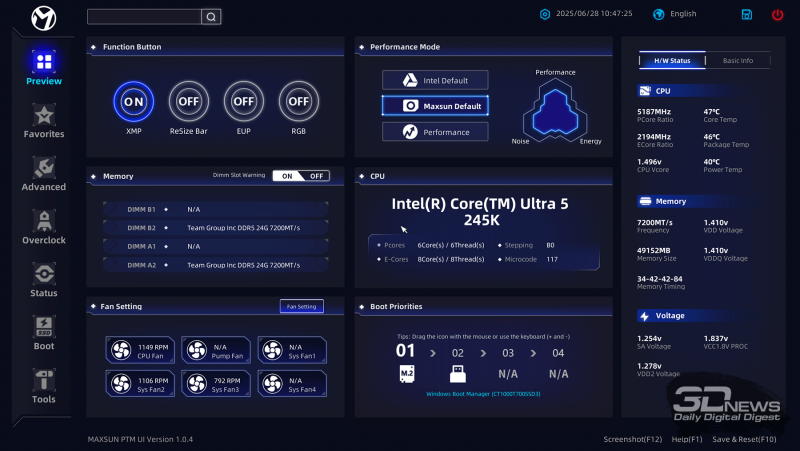Click the 1.254v SA Voltage value
Image resolution: width=800 pixels, height=451 pixels.
[x=649, y=338]
